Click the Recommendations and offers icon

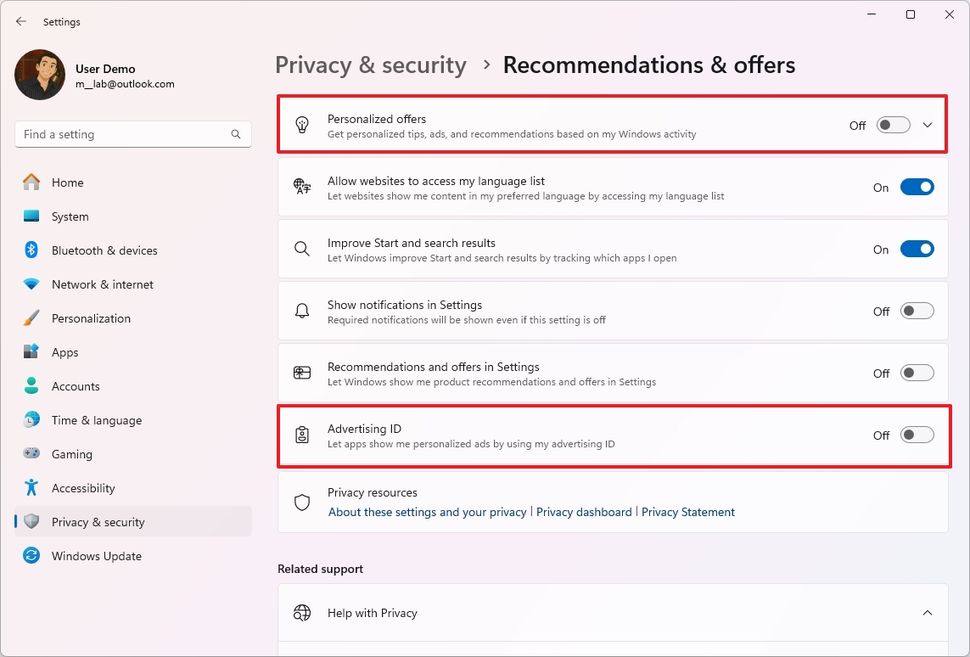point(301,372)
